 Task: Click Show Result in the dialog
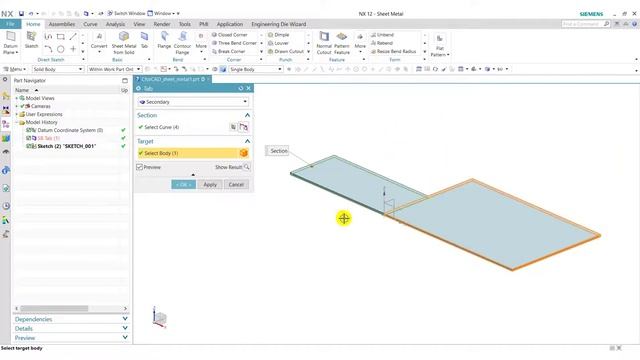(232, 167)
